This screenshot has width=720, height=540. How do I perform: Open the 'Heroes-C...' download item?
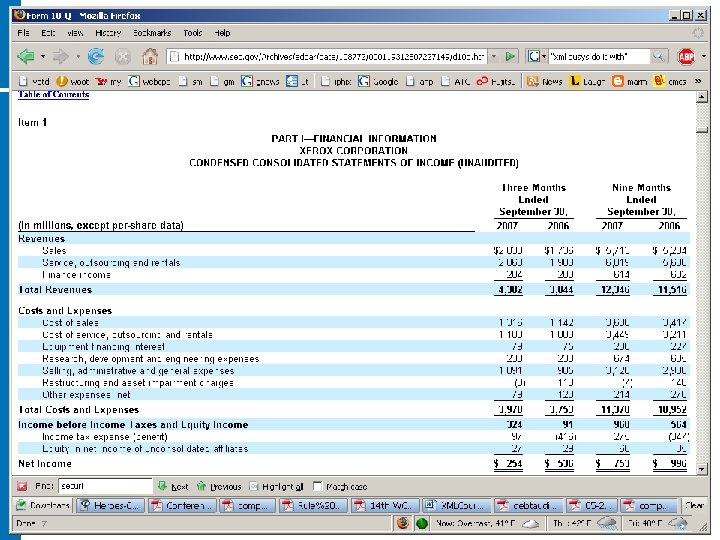110,506
